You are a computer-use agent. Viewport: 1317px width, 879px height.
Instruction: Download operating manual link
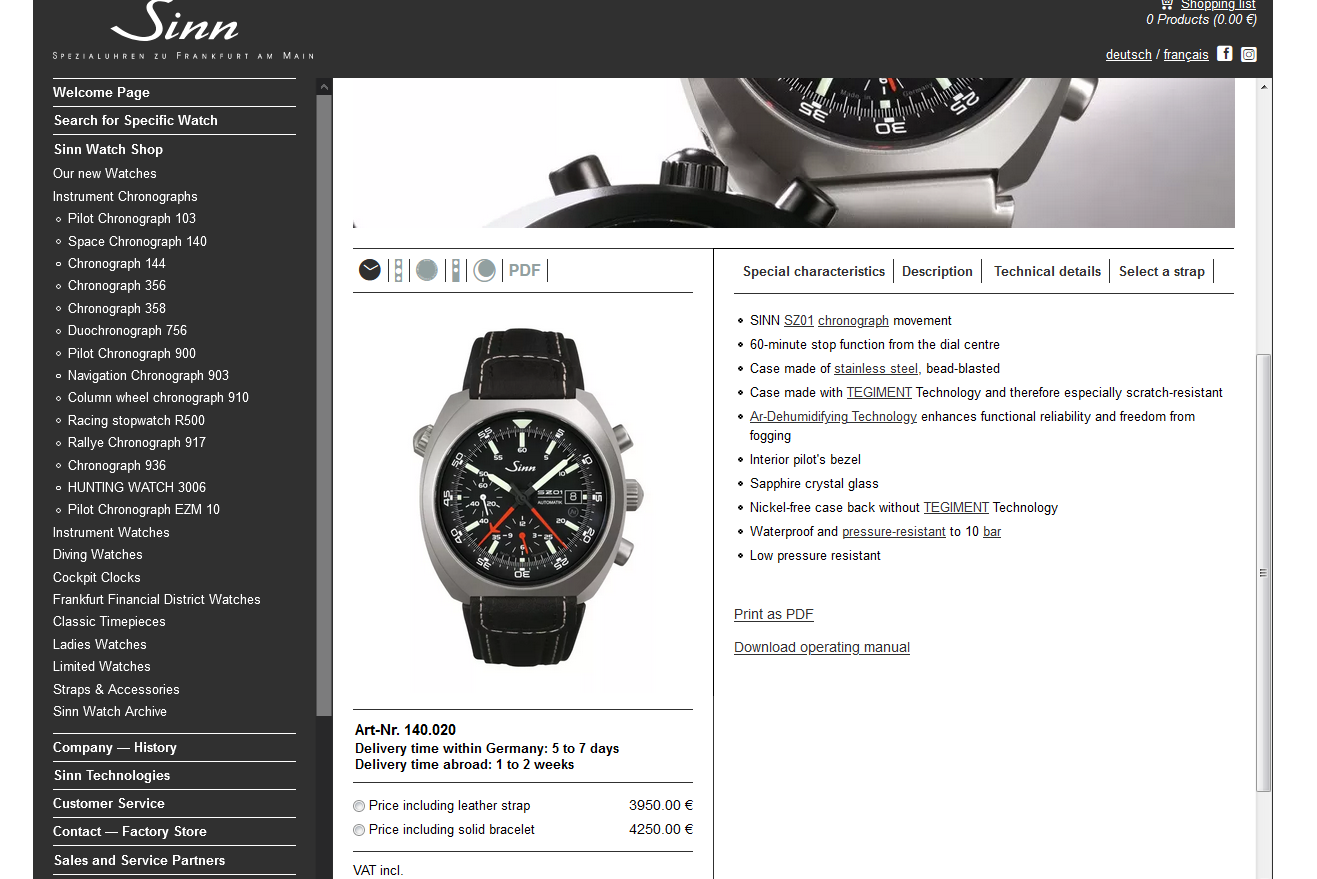822,647
